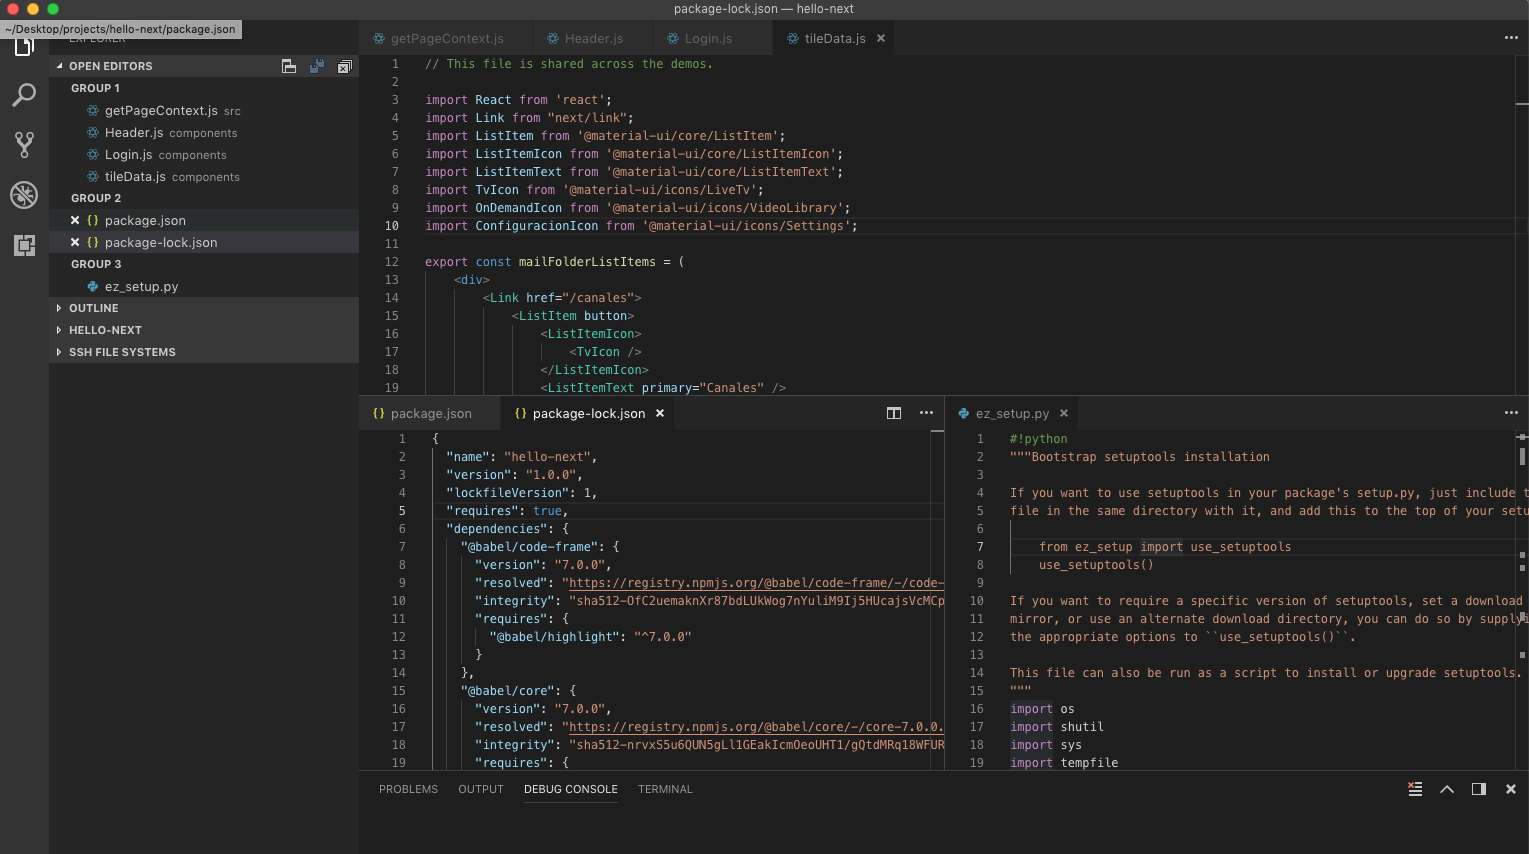The image size is (1529, 854).
Task: Select tileData.js in Open Editors list
Action: pos(204,176)
